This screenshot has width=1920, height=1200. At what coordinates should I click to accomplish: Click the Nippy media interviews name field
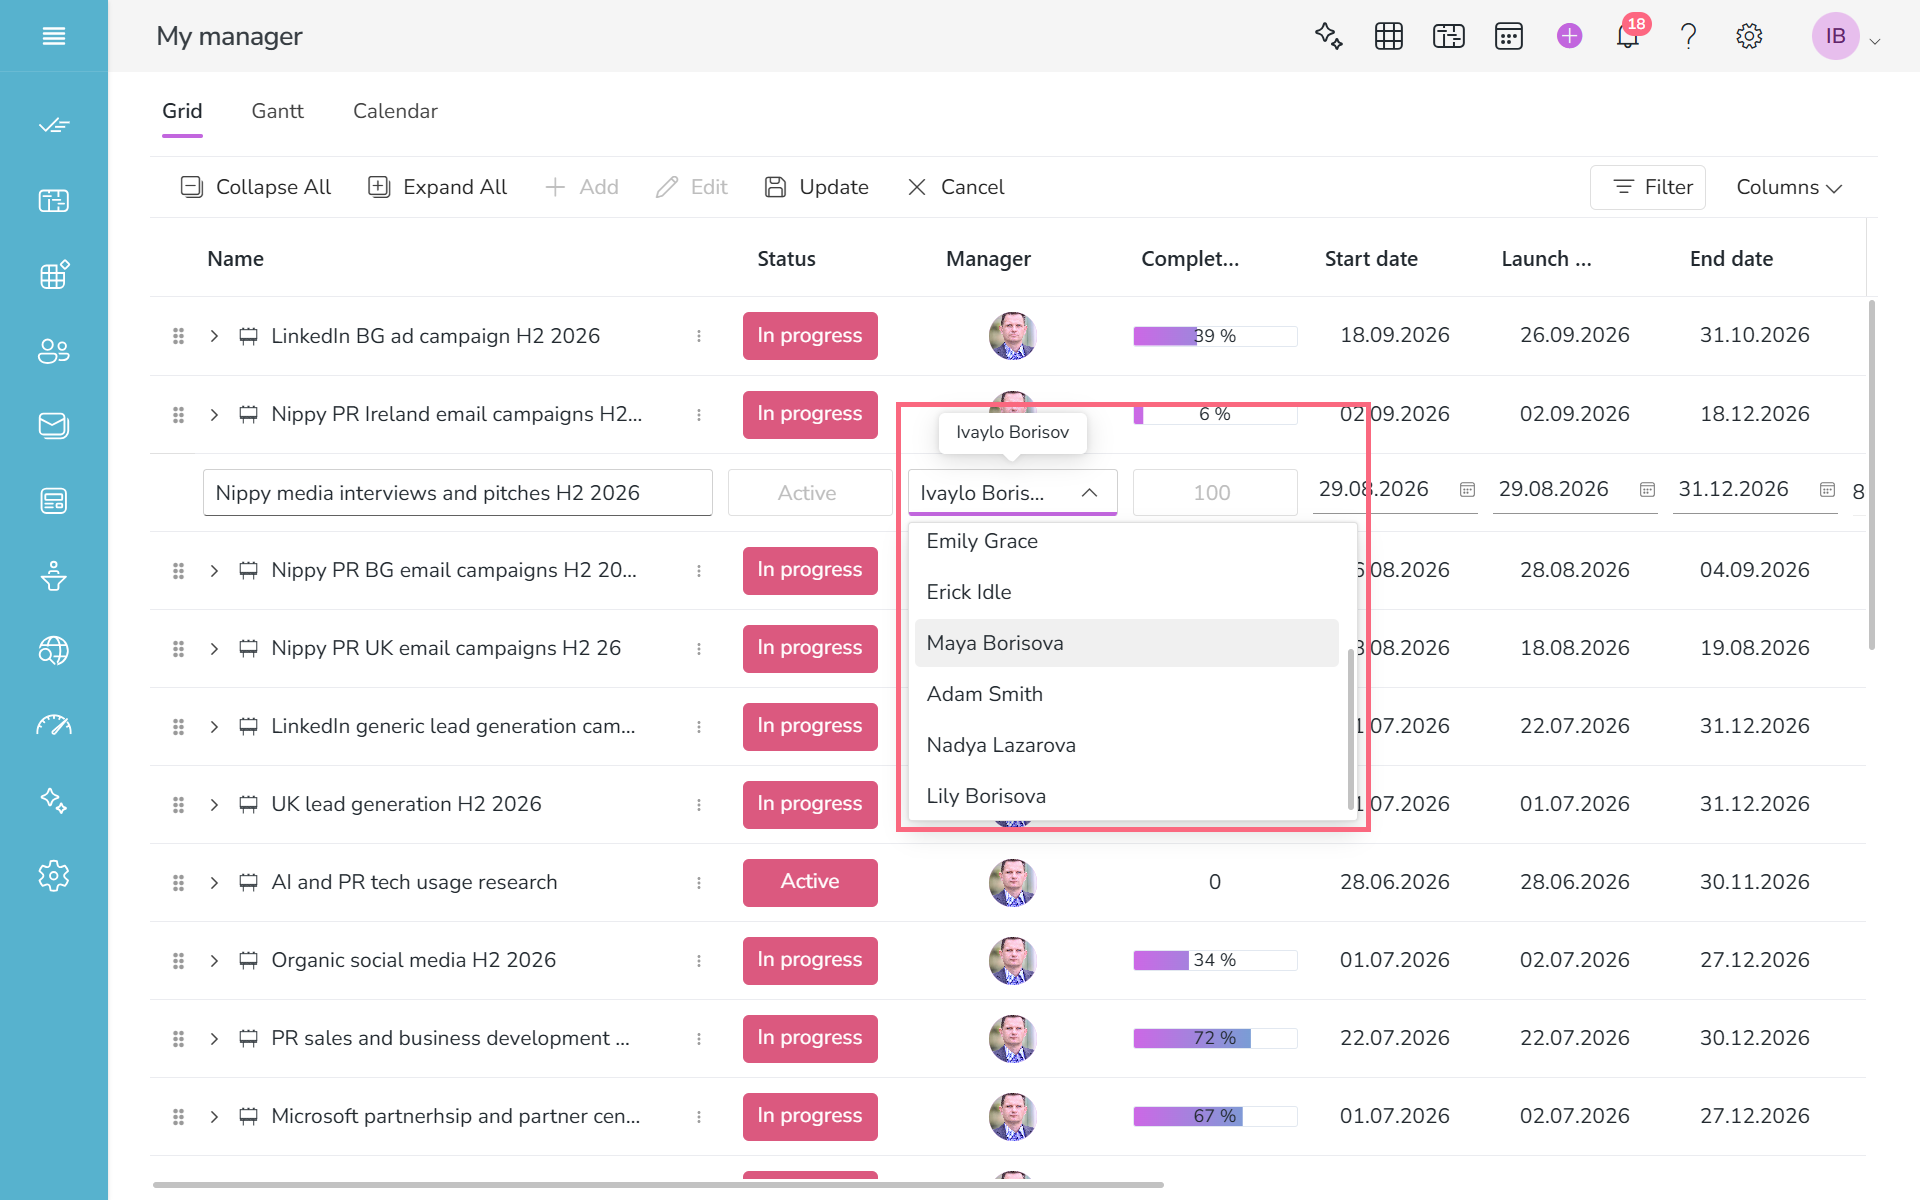point(458,493)
